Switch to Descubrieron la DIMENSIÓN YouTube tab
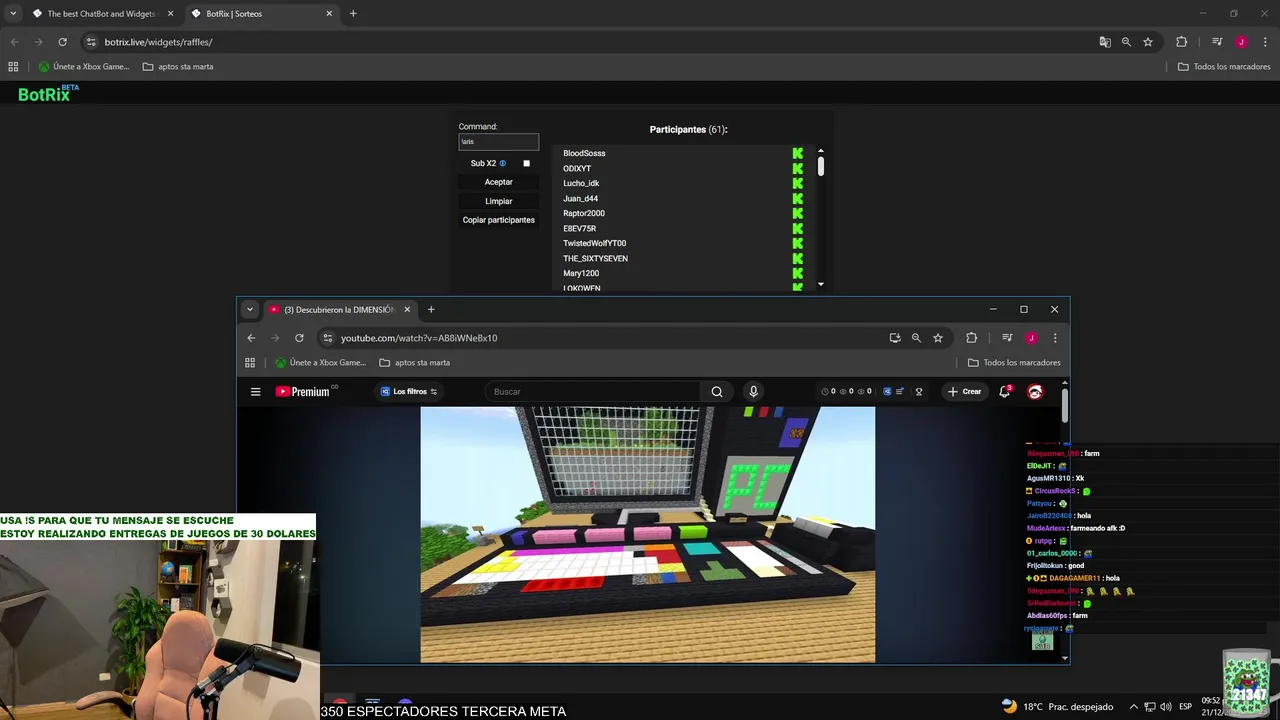Screen dimensions: 1280x720 (x=338, y=310)
